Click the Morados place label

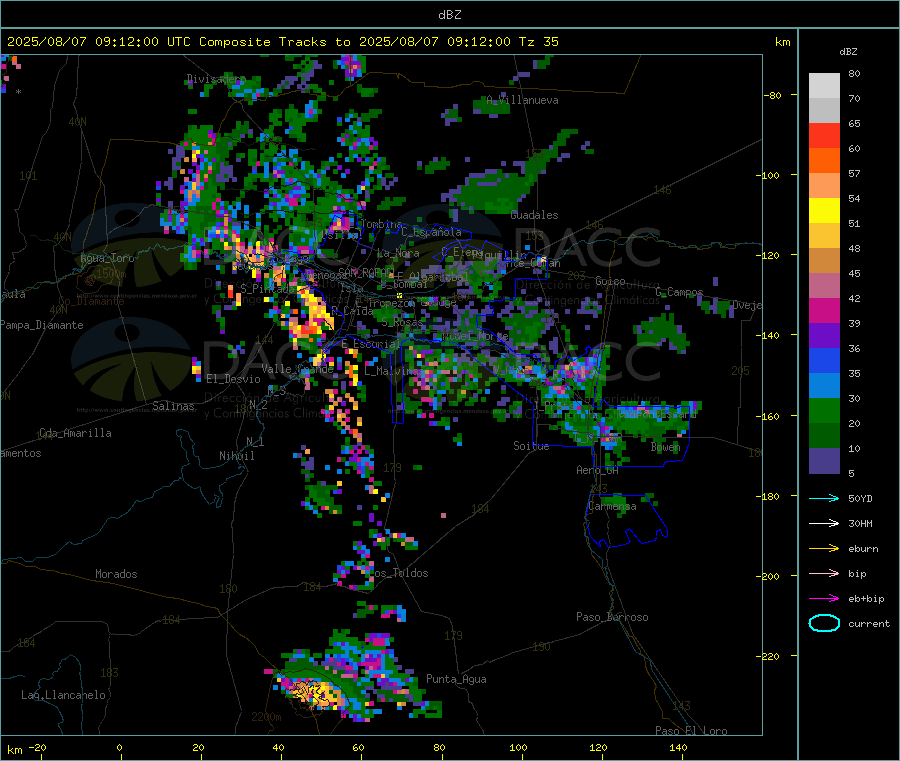click(x=116, y=574)
